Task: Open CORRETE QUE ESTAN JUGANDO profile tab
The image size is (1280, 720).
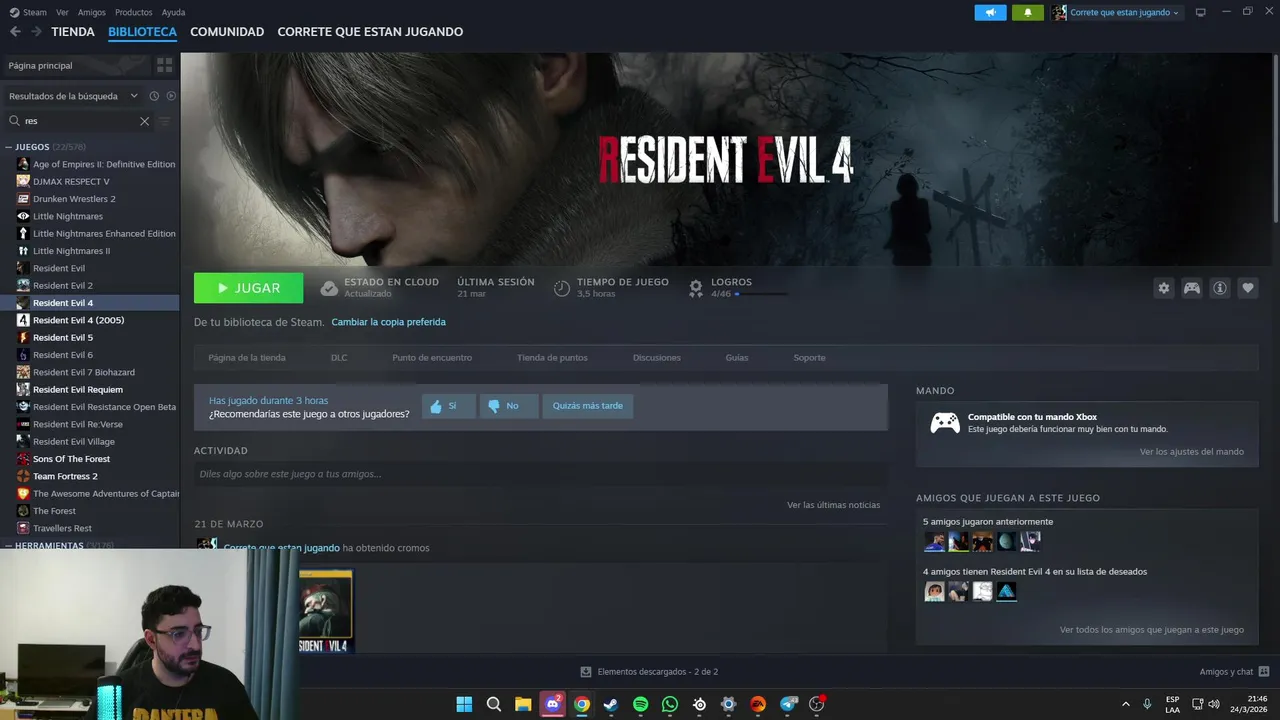Action: (370, 32)
